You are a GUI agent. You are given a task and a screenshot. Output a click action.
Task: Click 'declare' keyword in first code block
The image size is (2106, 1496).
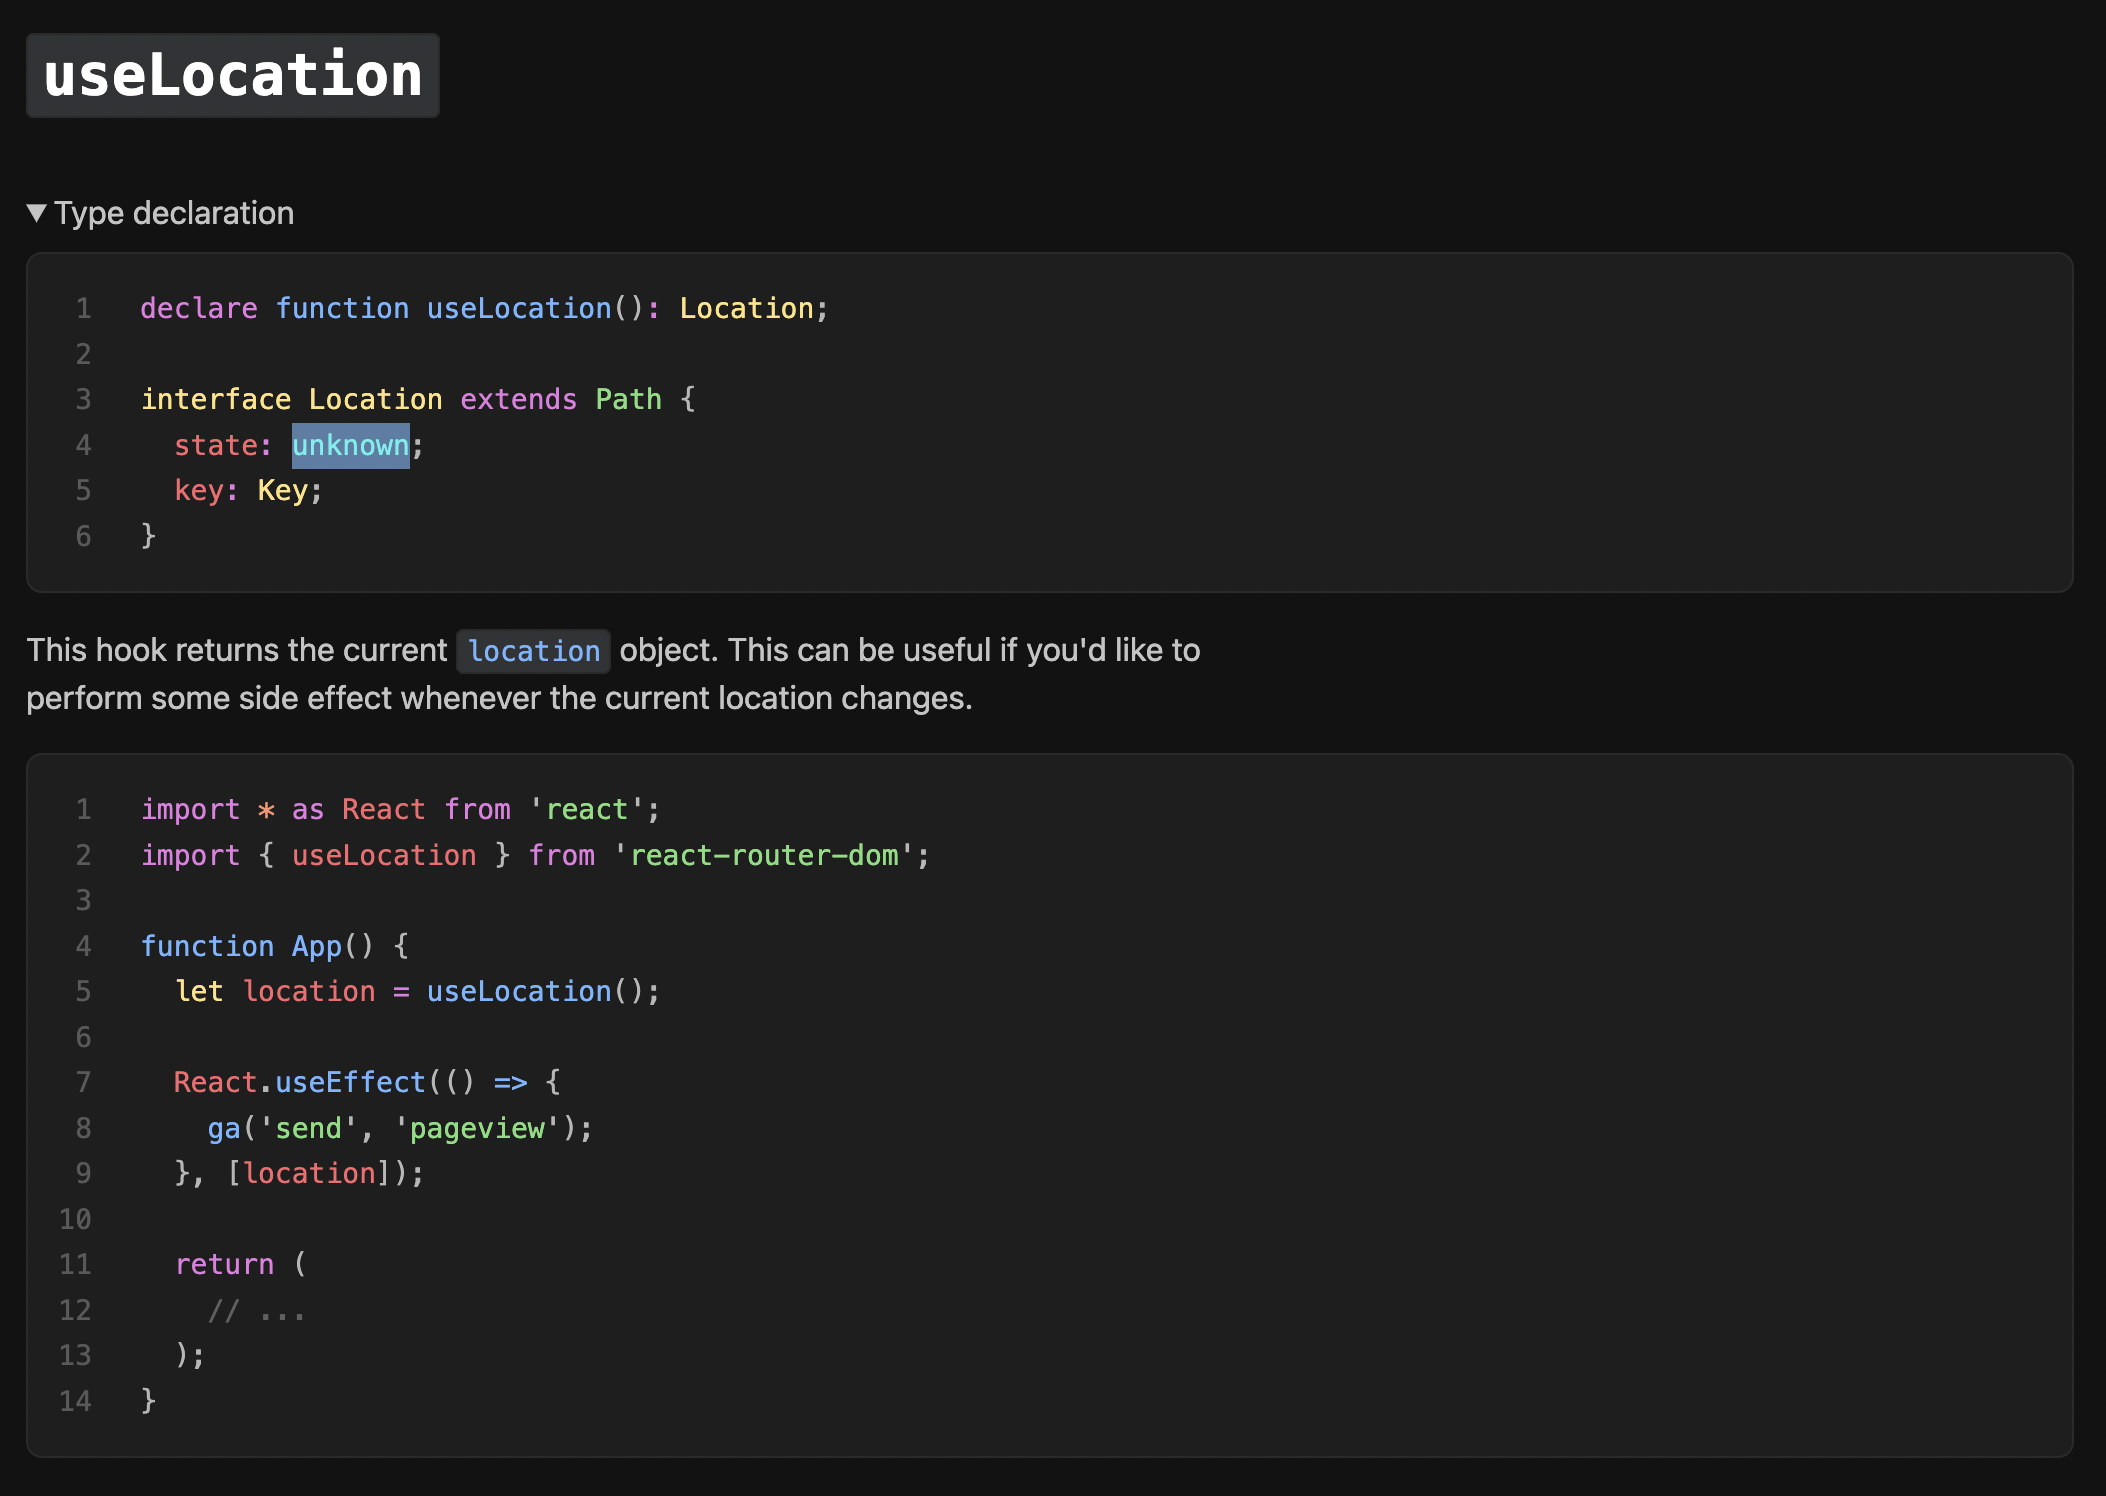198,308
